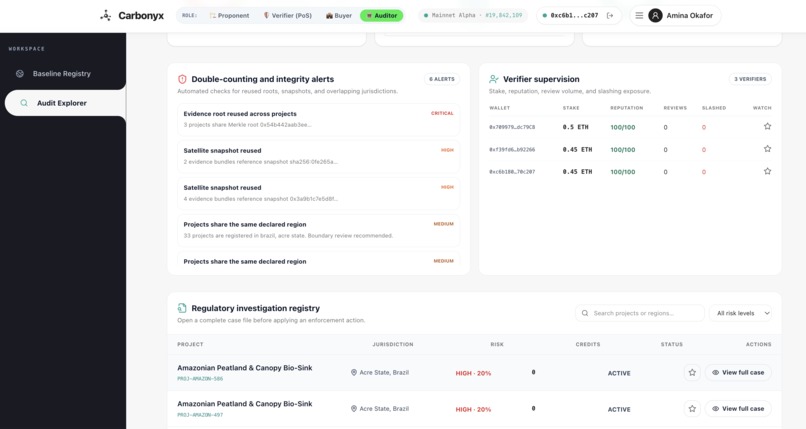Click the 0.5 ETH stake value
Screen dimensions: 806x429
[x=575, y=127]
